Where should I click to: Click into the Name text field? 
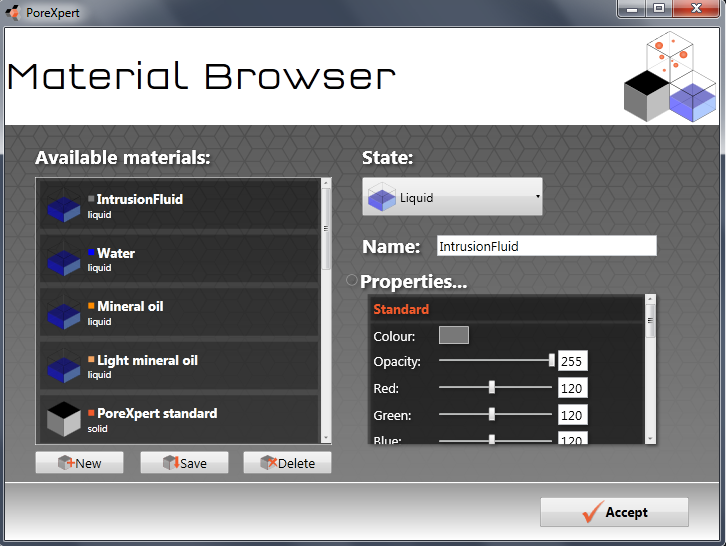546,246
